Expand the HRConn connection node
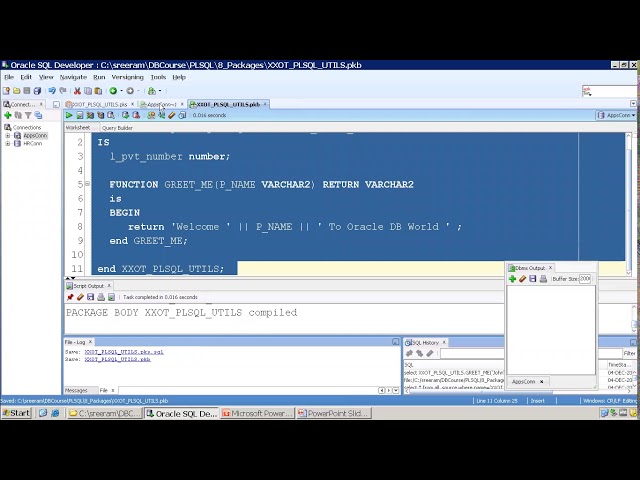Viewport: 640px width, 480px height. point(7,144)
